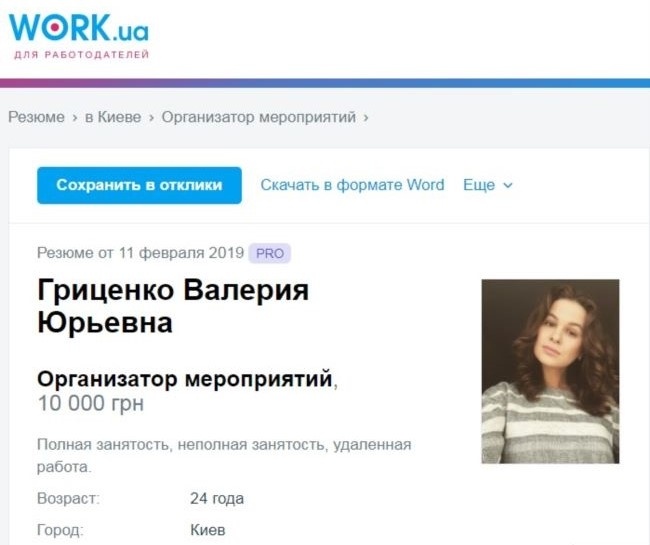Click the arrow after в Киеве breadcrumb
This screenshot has height=545, width=650.
pyautogui.click(x=151, y=118)
